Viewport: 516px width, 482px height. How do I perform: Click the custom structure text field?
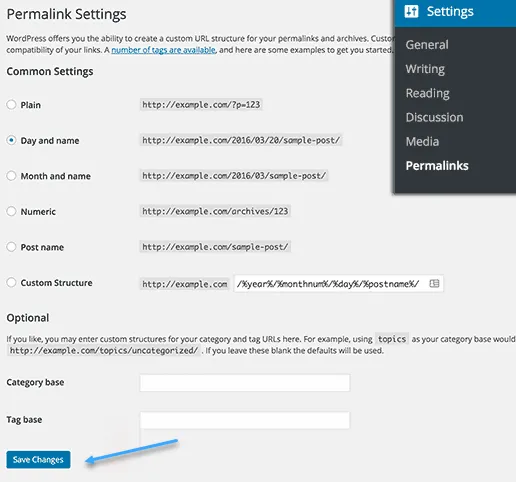(339, 284)
